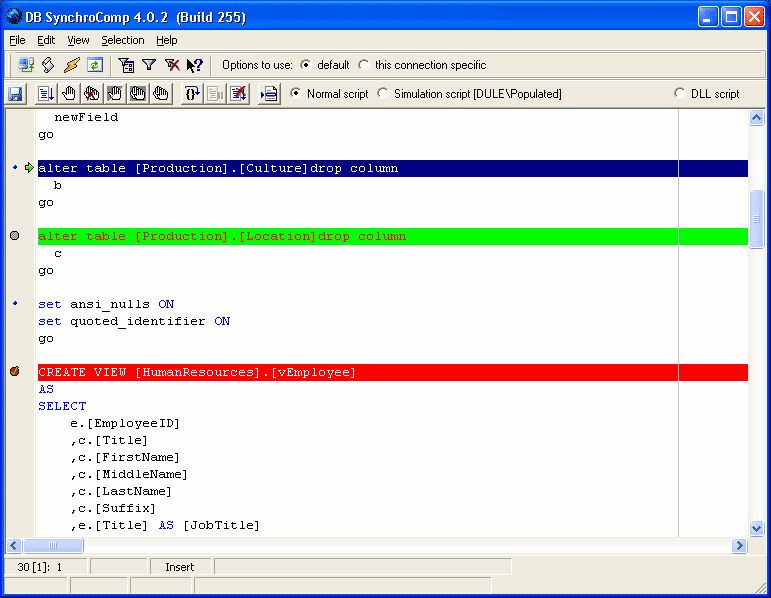This screenshot has height=598, width=771.
Task: Click the DB SynchroComp title bar globe icon
Action: click(14, 16)
